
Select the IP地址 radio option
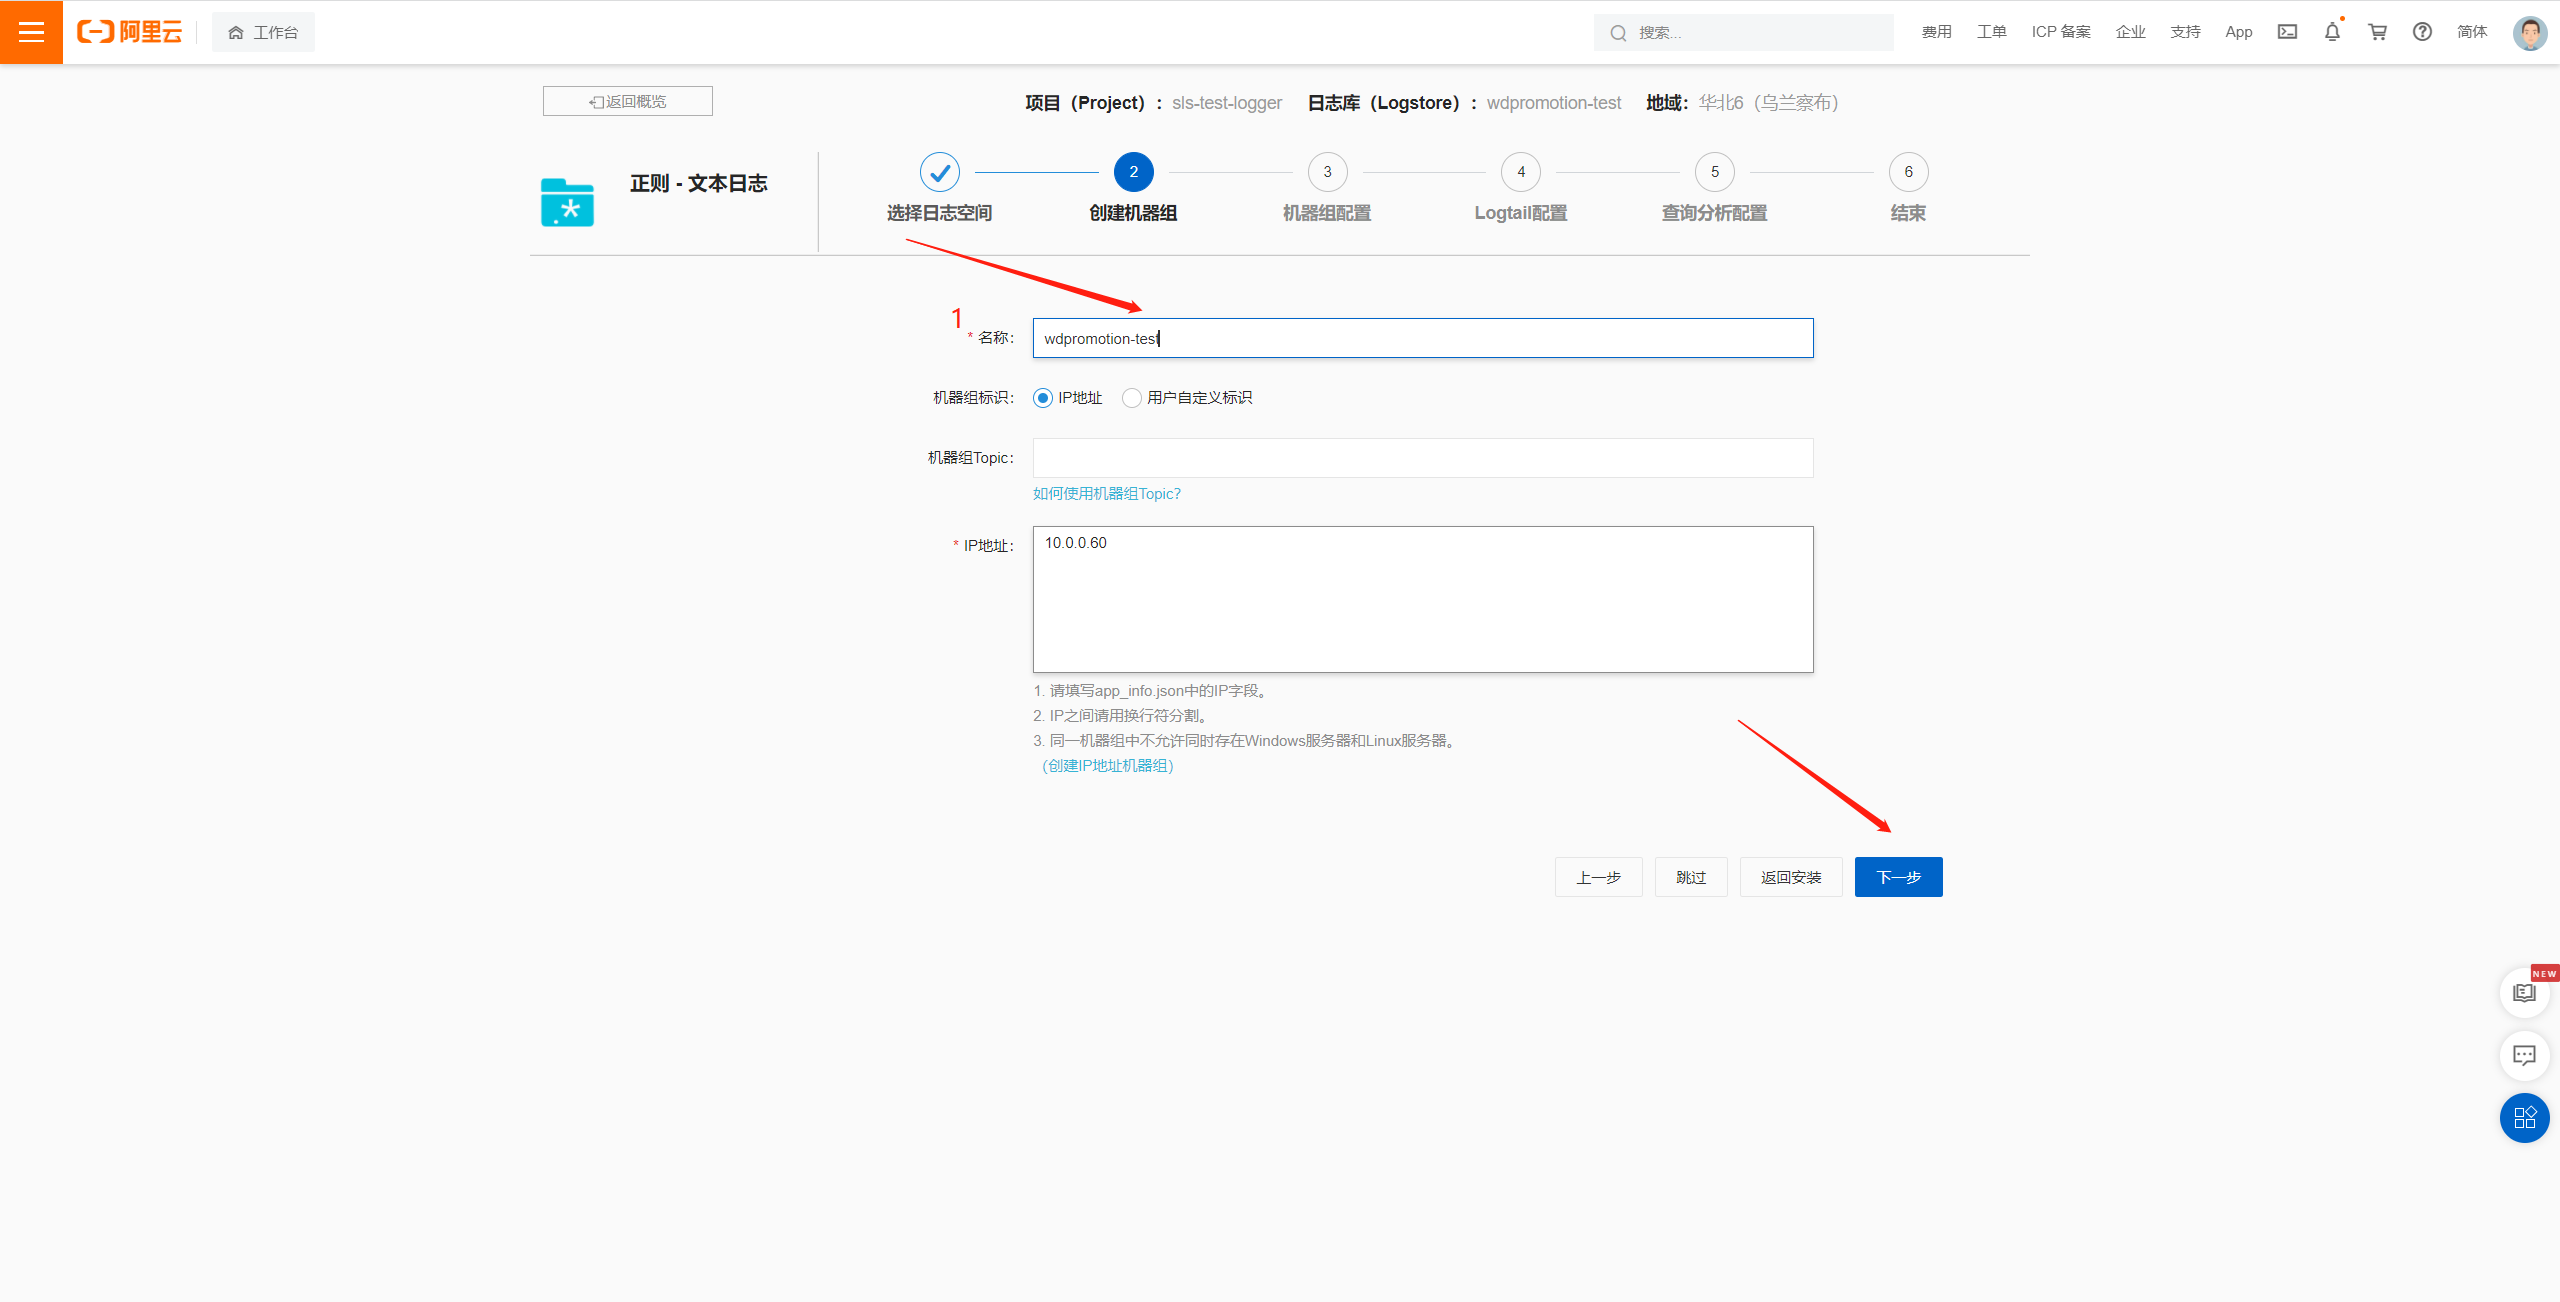click(1043, 398)
